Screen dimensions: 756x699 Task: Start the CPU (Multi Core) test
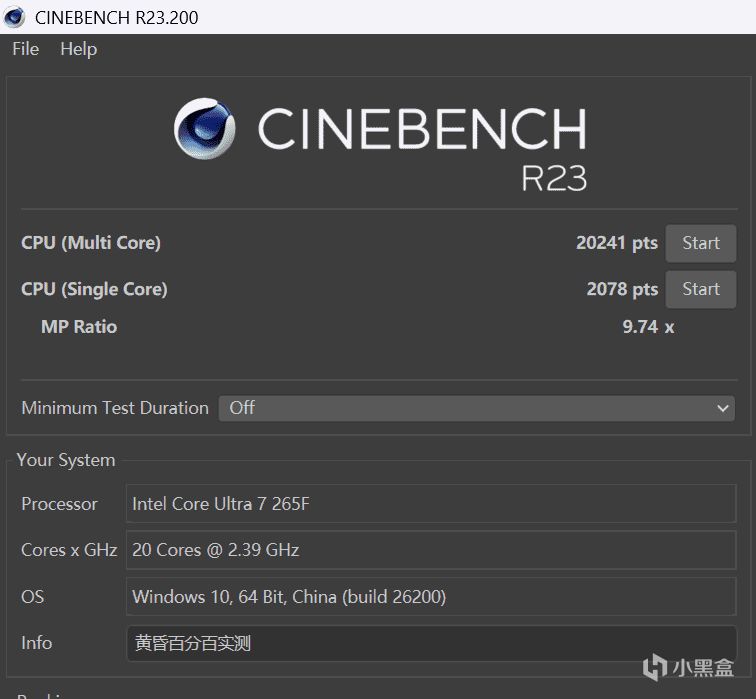pos(700,243)
